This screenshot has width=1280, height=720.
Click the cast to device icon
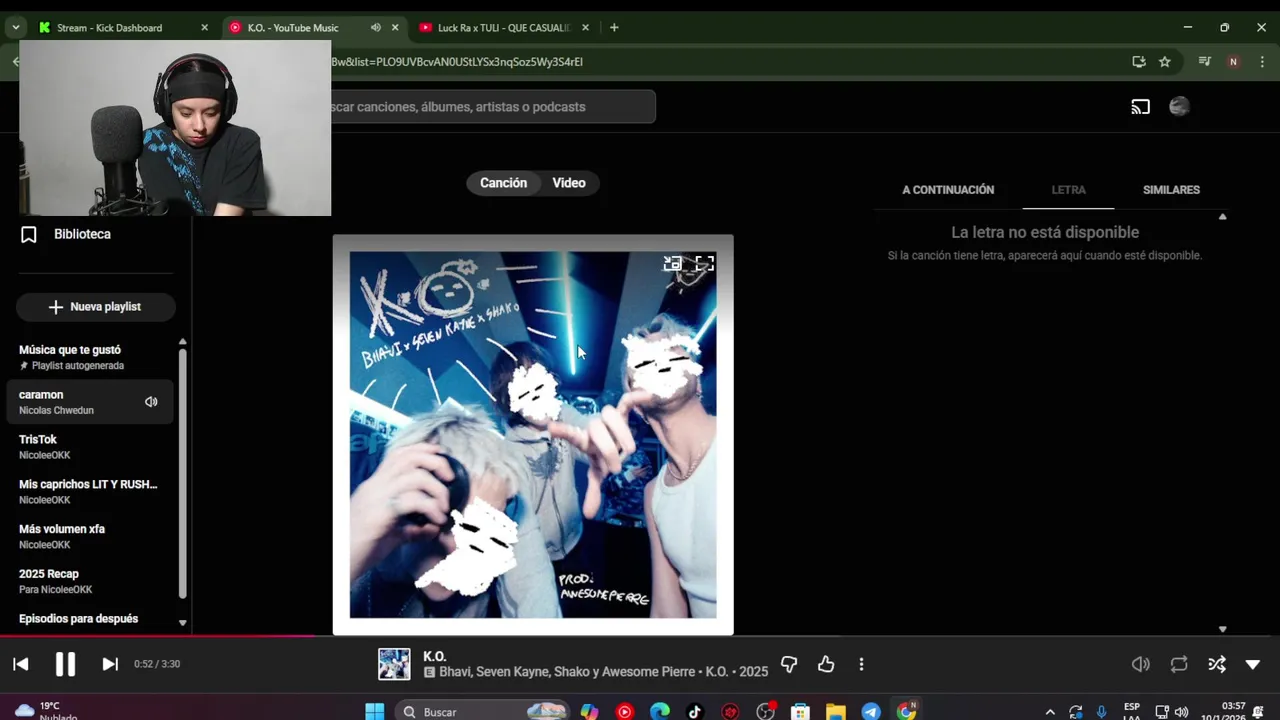[x=1140, y=107]
